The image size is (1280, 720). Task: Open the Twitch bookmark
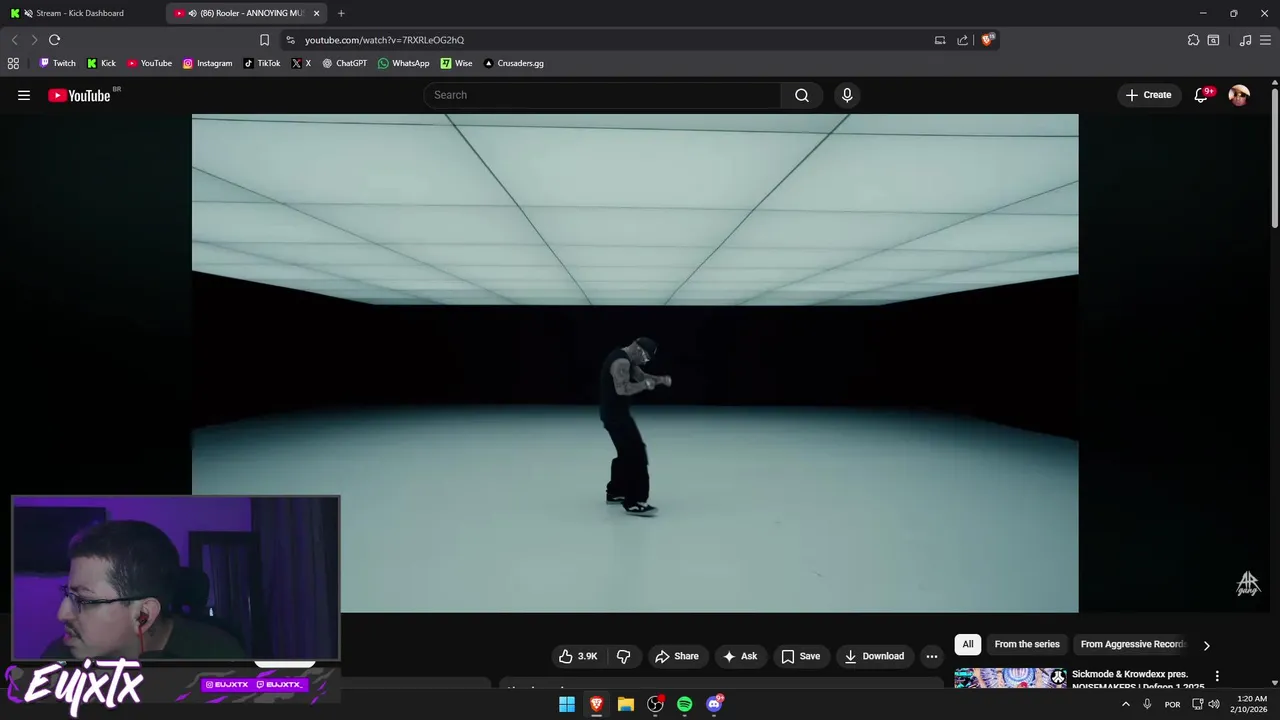click(57, 63)
